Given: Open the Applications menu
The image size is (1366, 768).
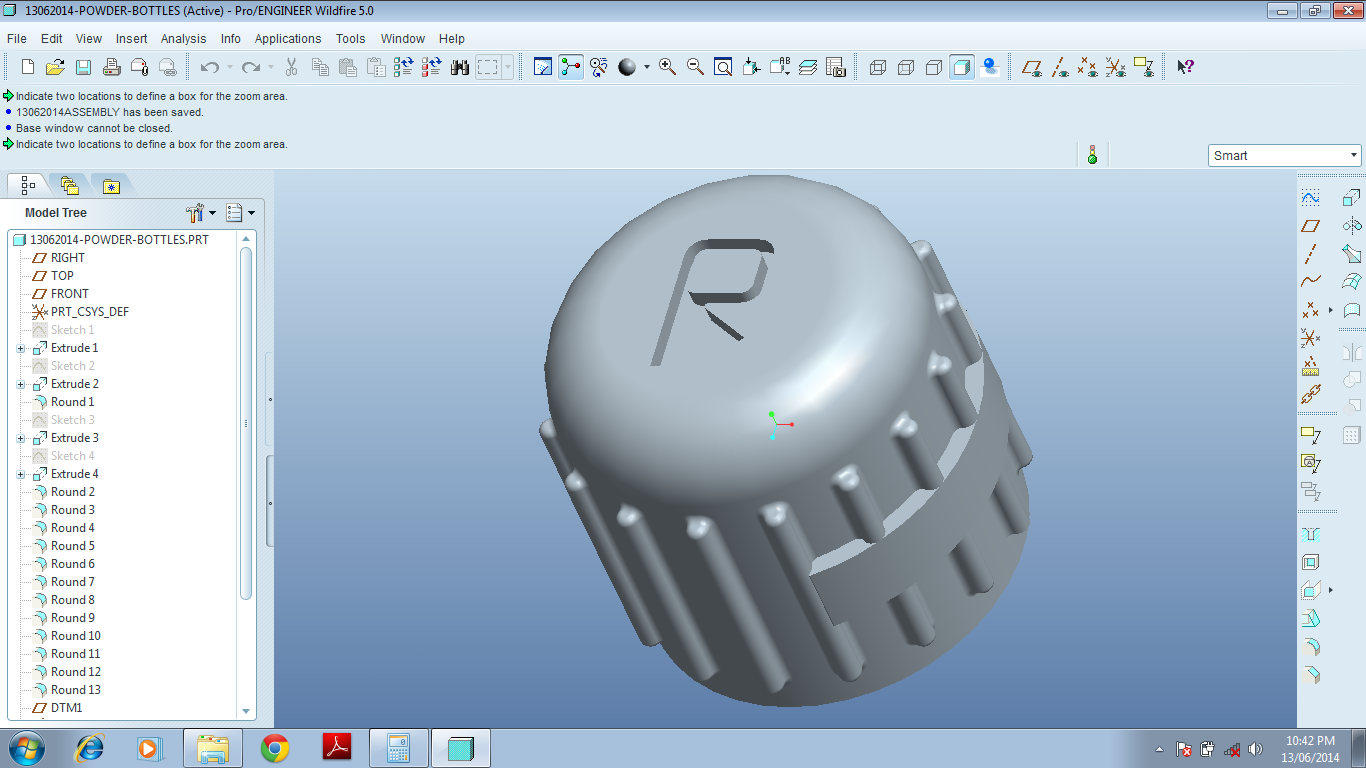Looking at the screenshot, I should 288,39.
